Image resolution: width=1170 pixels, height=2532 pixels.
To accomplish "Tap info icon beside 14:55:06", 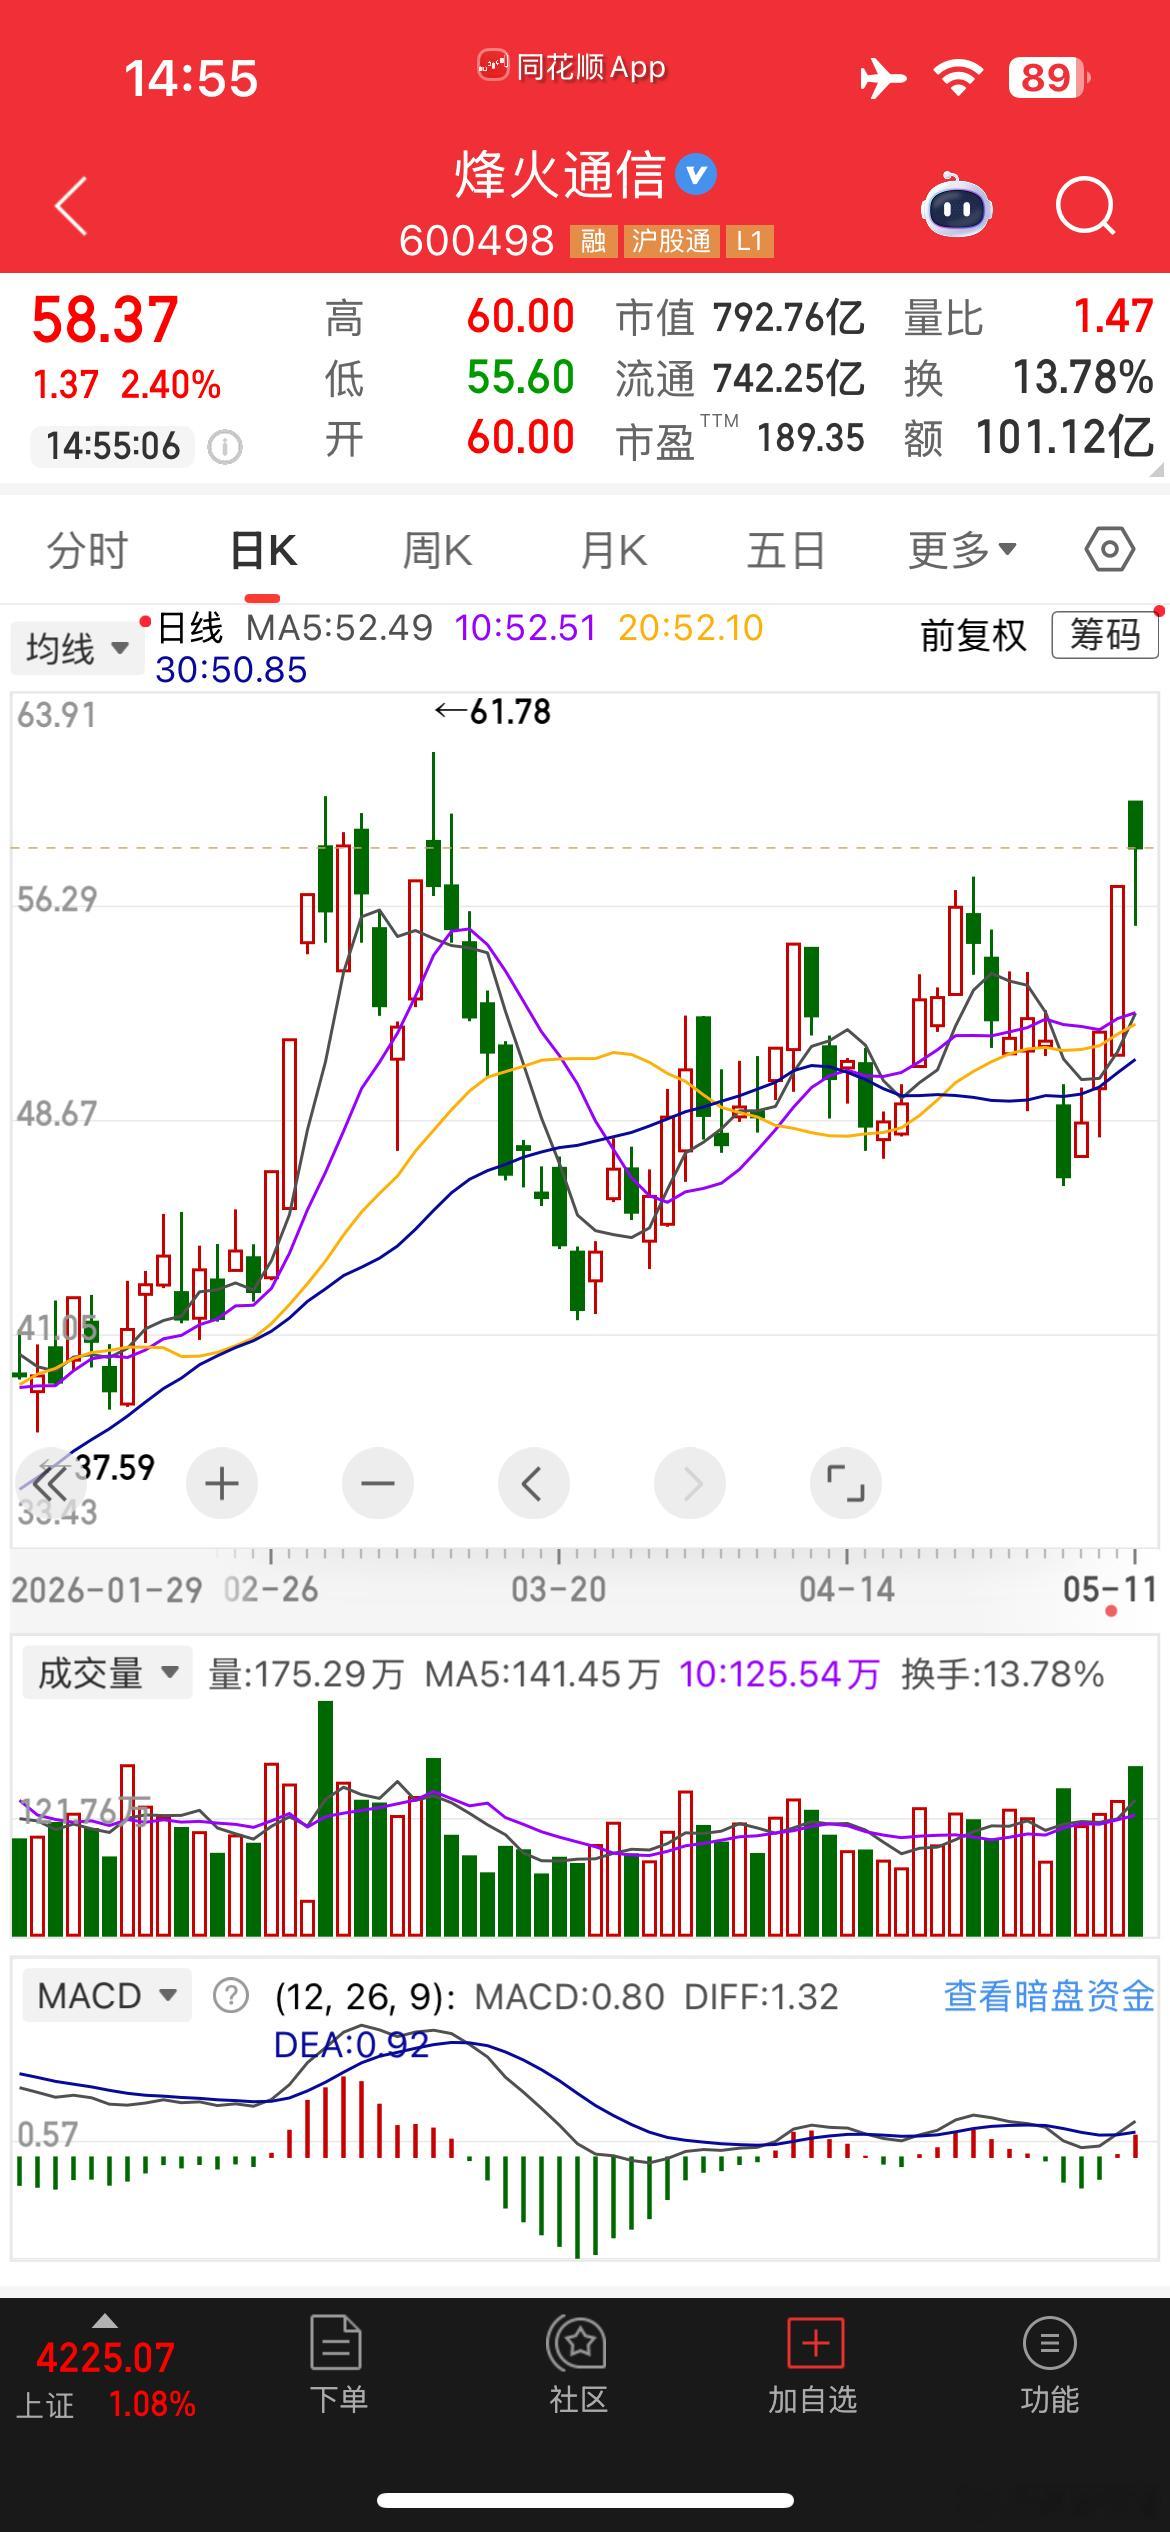I will click(x=225, y=446).
